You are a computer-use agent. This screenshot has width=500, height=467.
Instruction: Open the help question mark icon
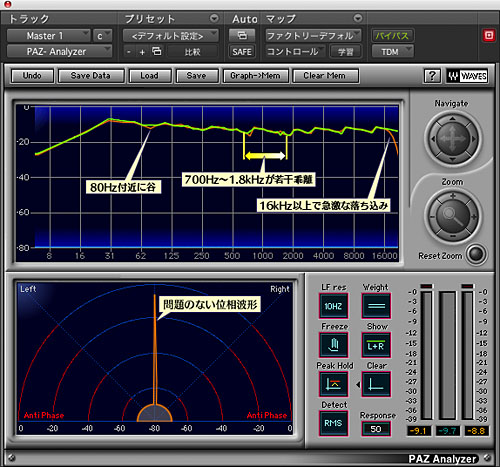(432, 76)
